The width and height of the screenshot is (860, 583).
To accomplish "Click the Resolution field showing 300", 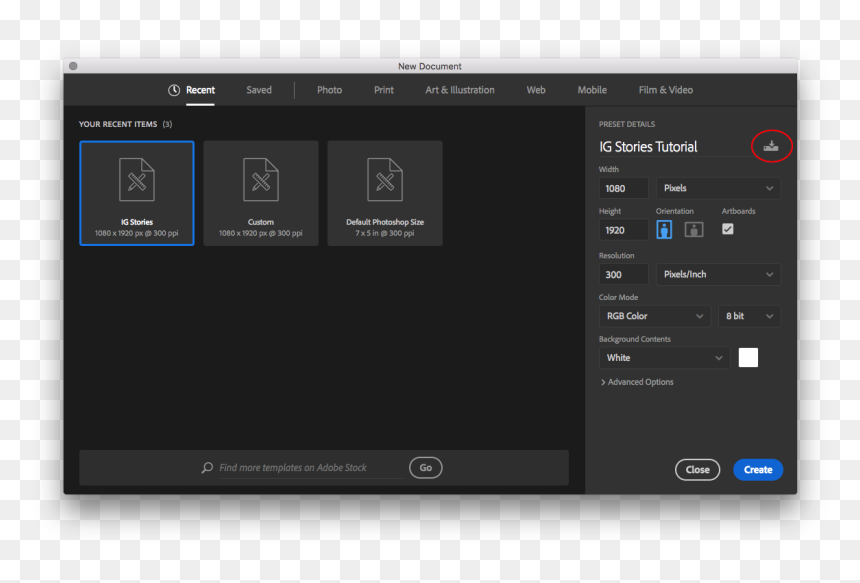I will (624, 274).
